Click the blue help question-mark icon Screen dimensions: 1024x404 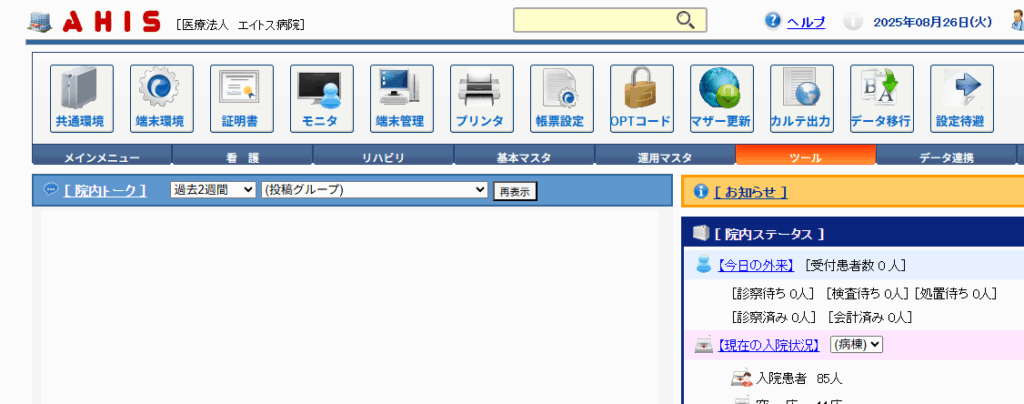click(773, 21)
